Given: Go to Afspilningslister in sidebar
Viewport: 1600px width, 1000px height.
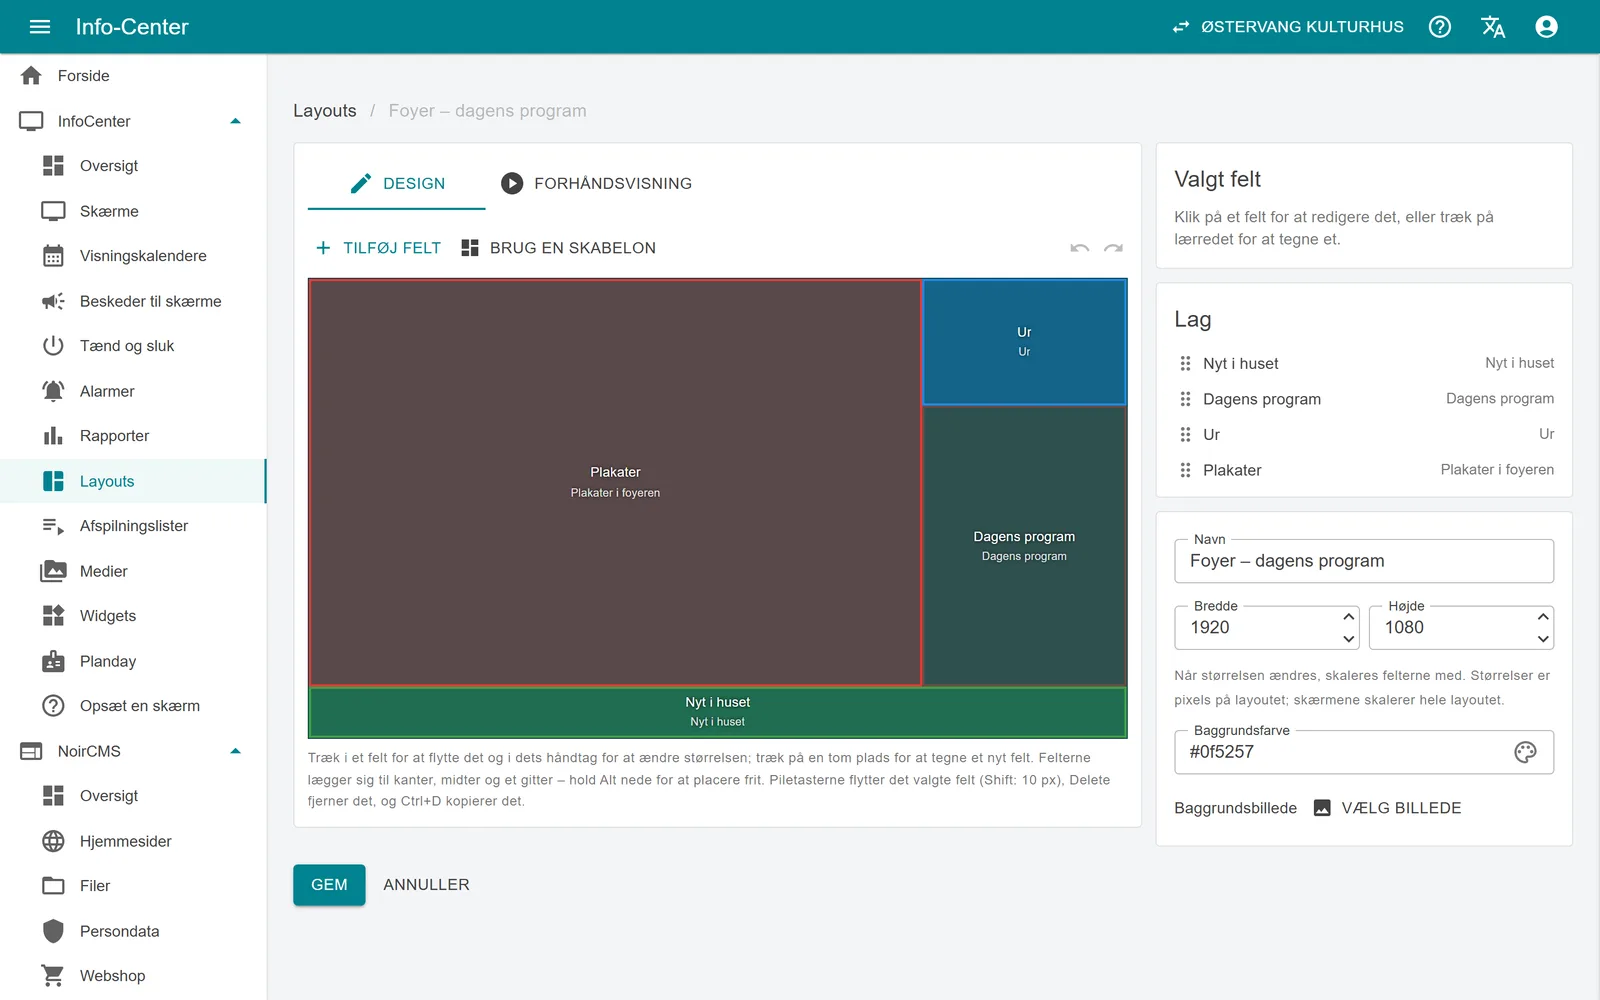Looking at the screenshot, I should point(133,526).
